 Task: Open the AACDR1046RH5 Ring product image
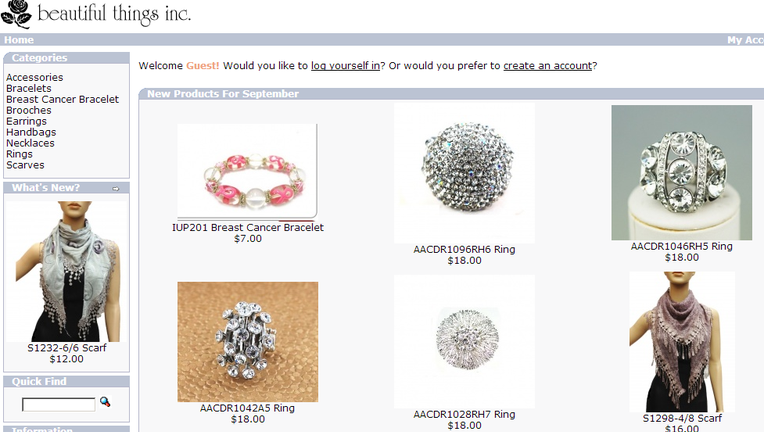point(682,172)
